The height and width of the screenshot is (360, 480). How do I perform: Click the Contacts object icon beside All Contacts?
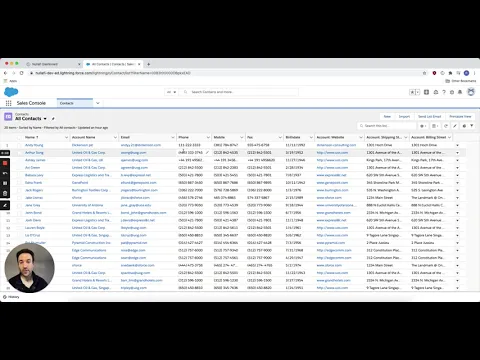(x=8, y=117)
